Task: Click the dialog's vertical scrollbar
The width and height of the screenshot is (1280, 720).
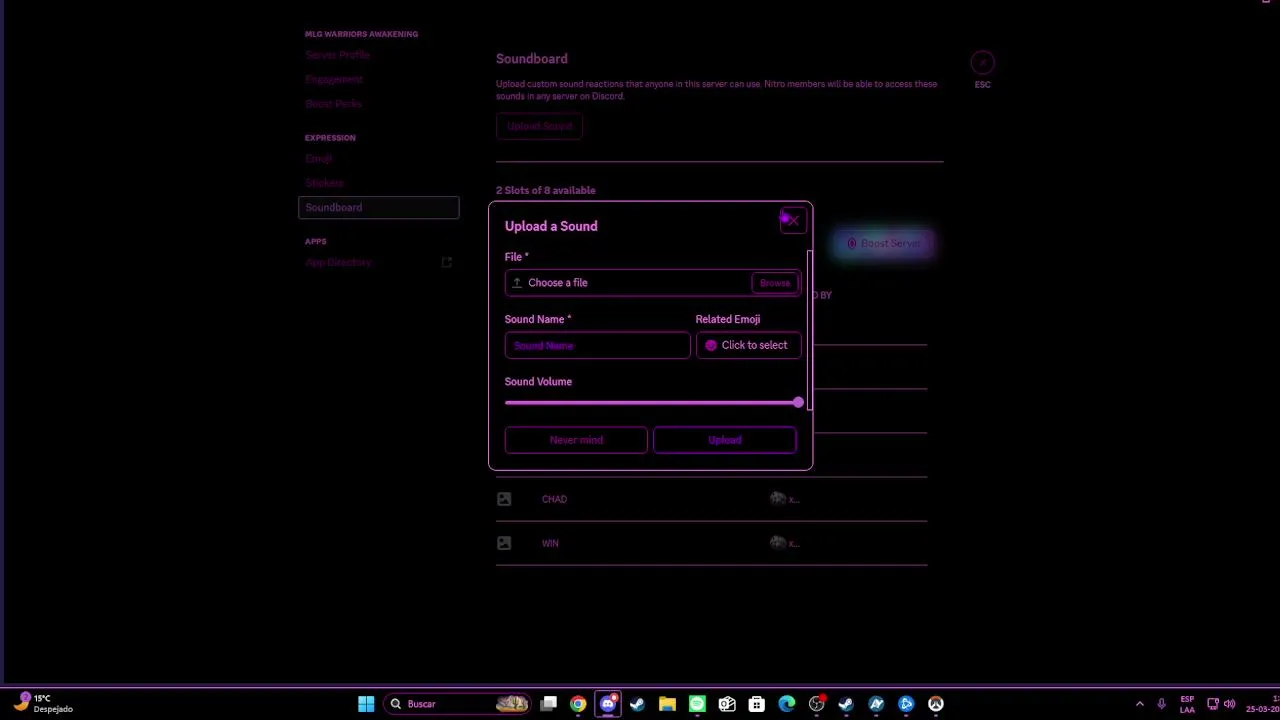Action: (x=808, y=330)
